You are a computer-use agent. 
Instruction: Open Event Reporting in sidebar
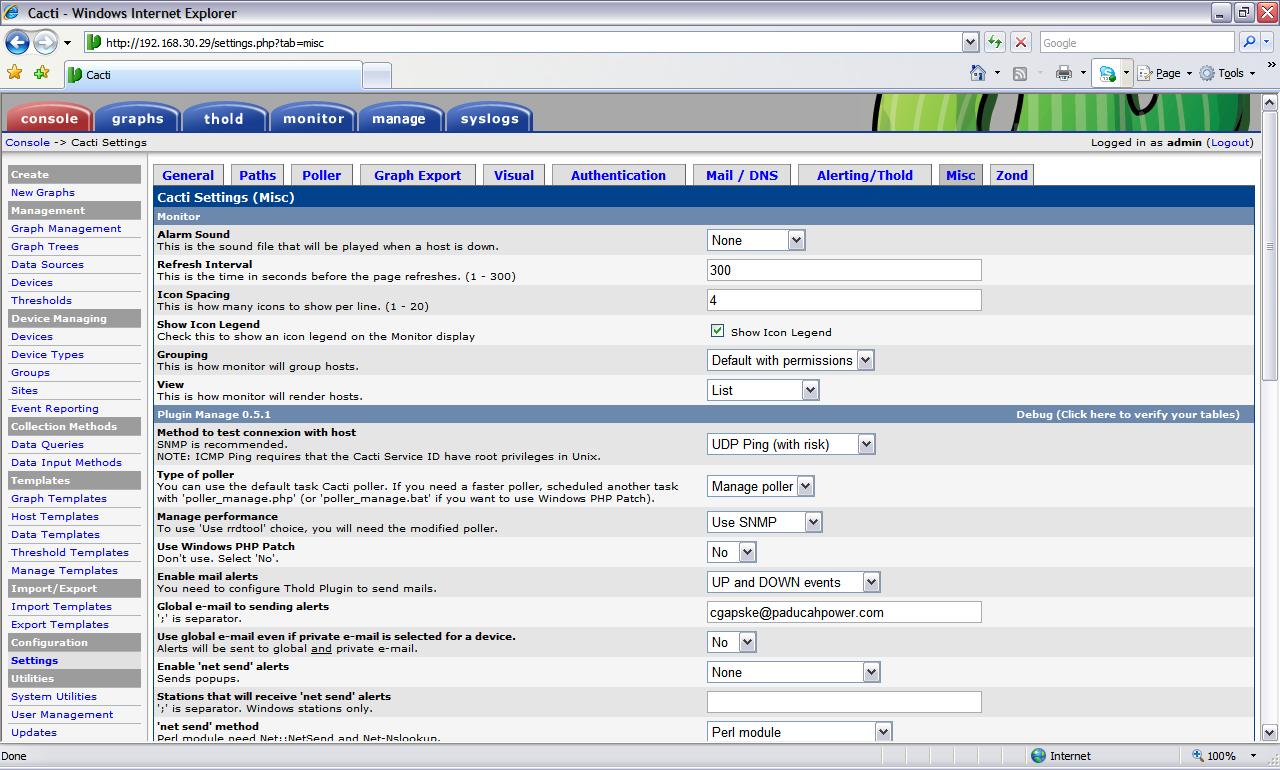coord(55,408)
